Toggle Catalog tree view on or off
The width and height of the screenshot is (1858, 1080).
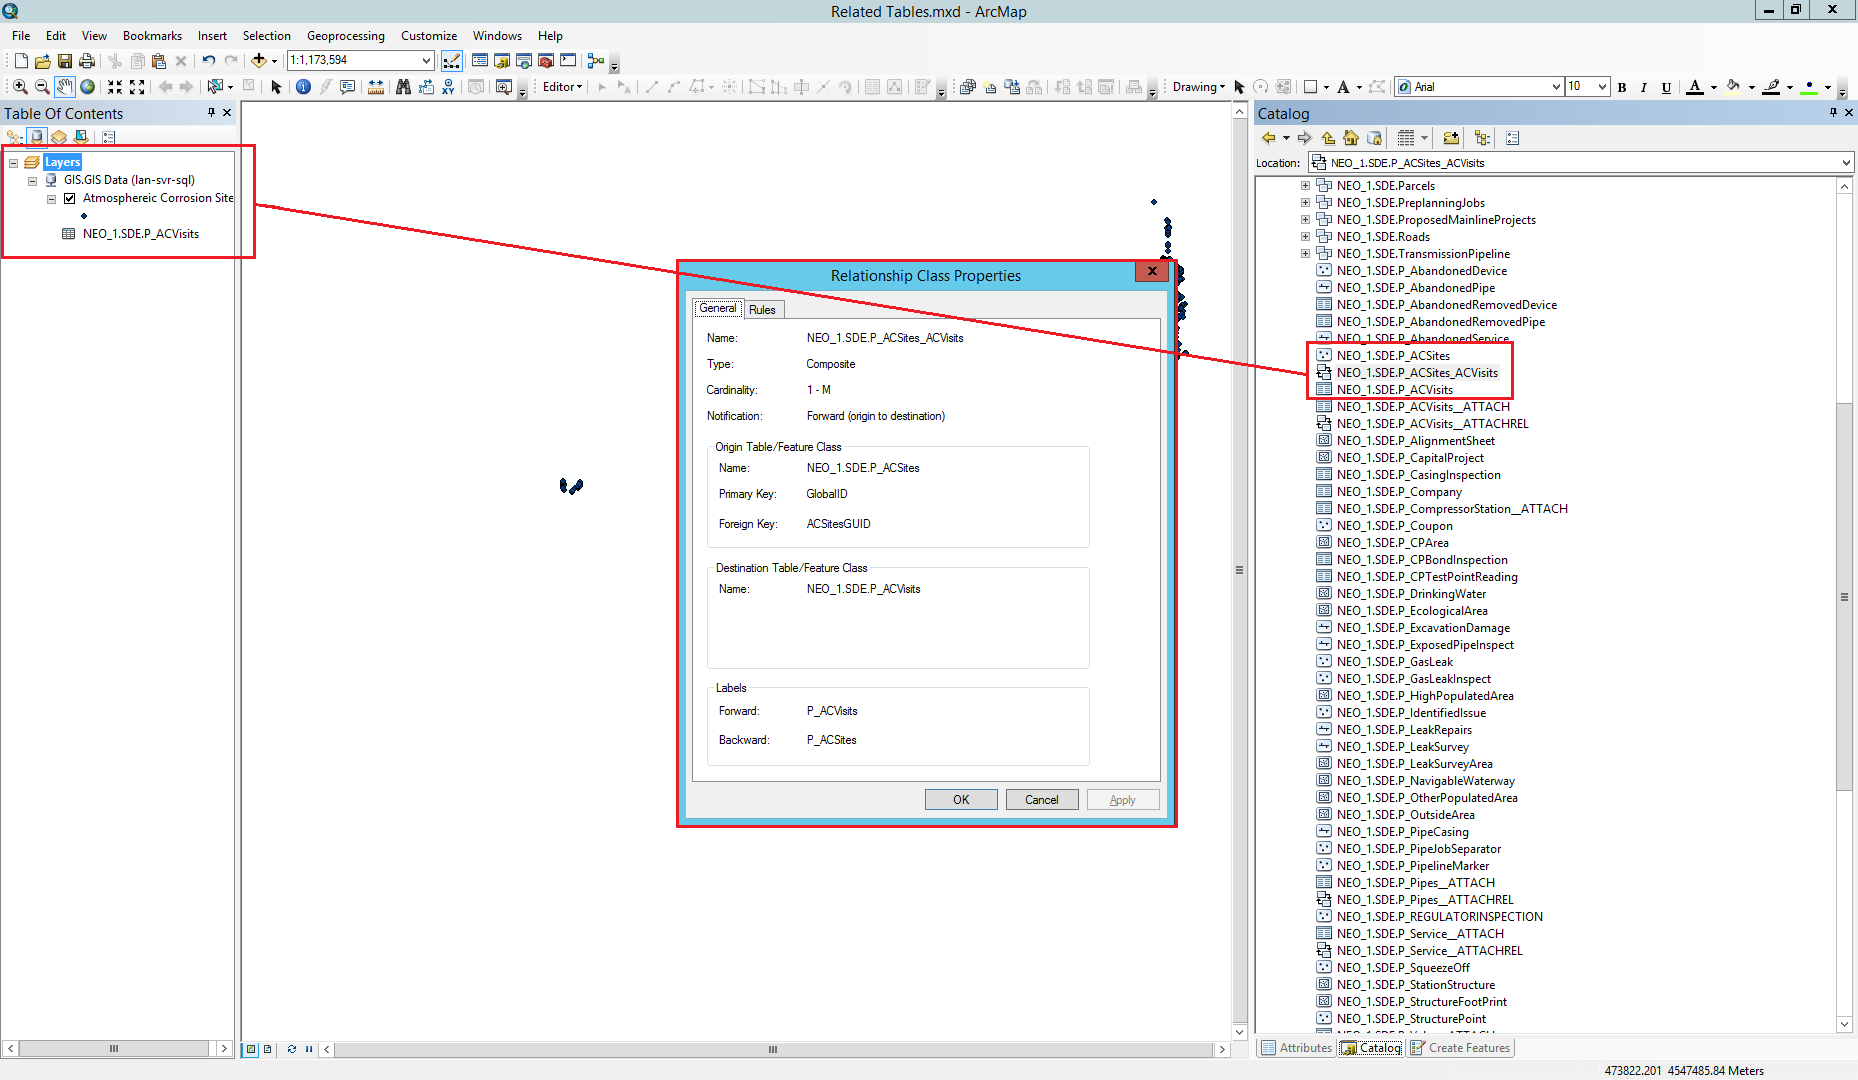pos(1482,138)
